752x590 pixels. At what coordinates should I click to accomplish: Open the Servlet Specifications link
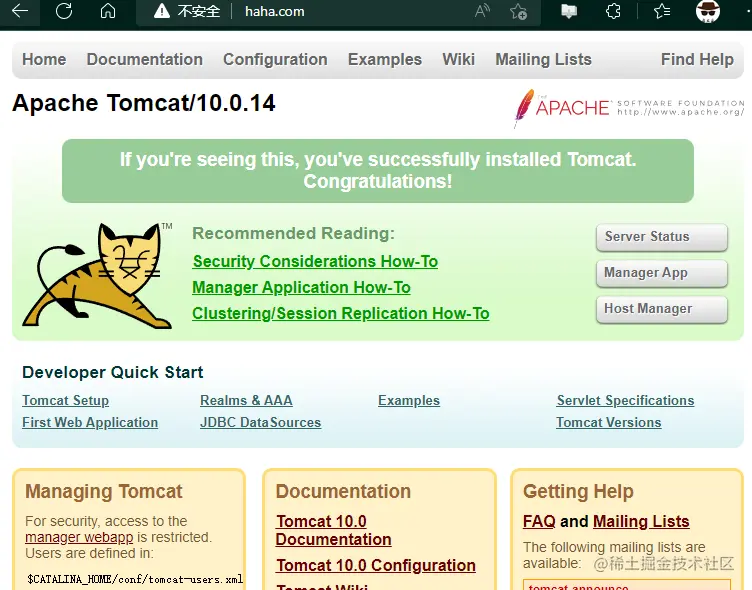tap(625, 401)
